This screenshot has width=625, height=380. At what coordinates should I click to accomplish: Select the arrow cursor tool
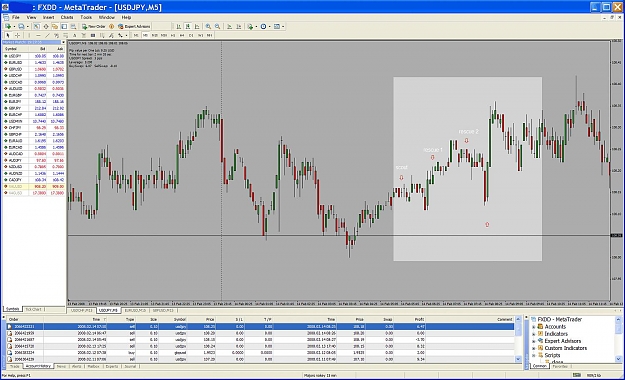click(x=8, y=35)
